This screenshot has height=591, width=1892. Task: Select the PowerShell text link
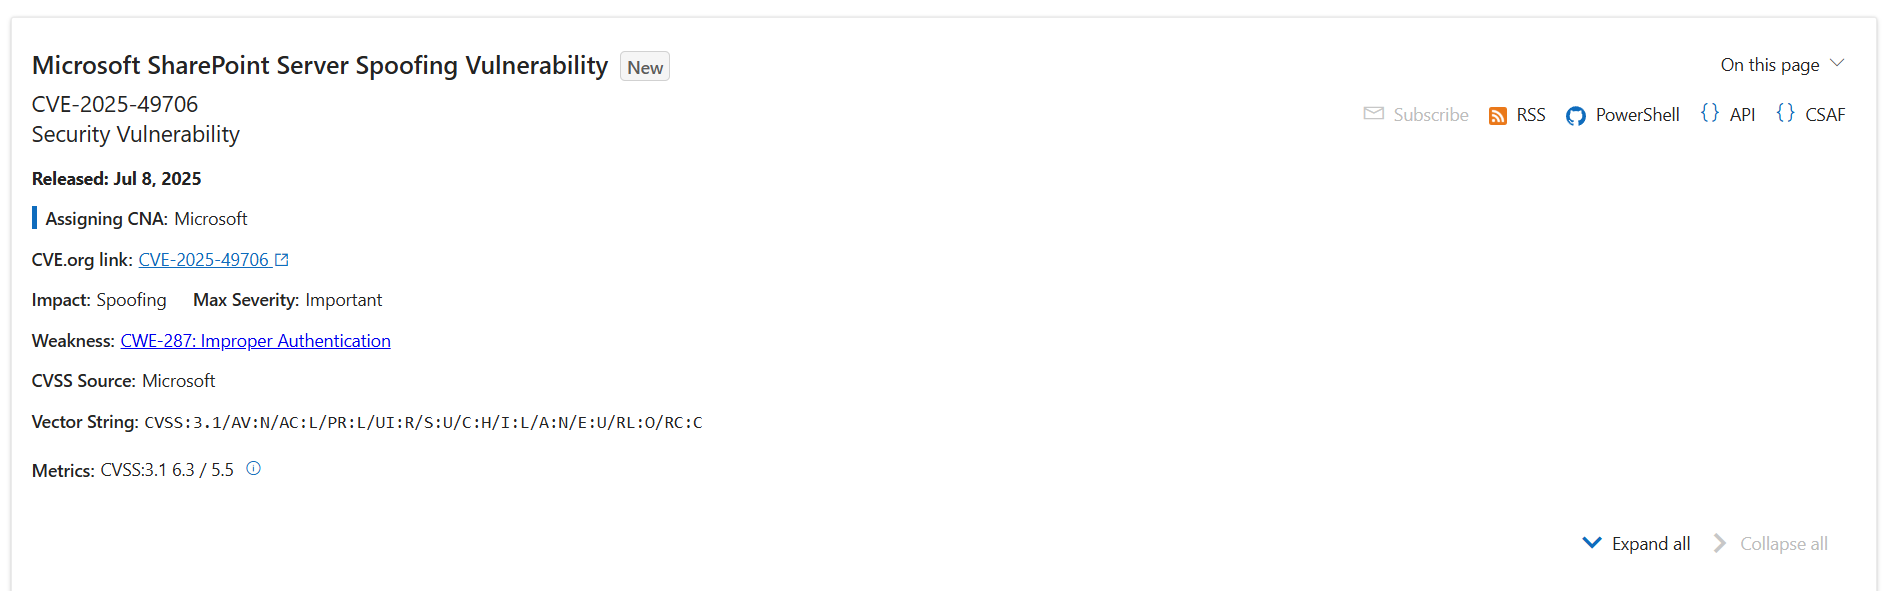[1637, 115]
